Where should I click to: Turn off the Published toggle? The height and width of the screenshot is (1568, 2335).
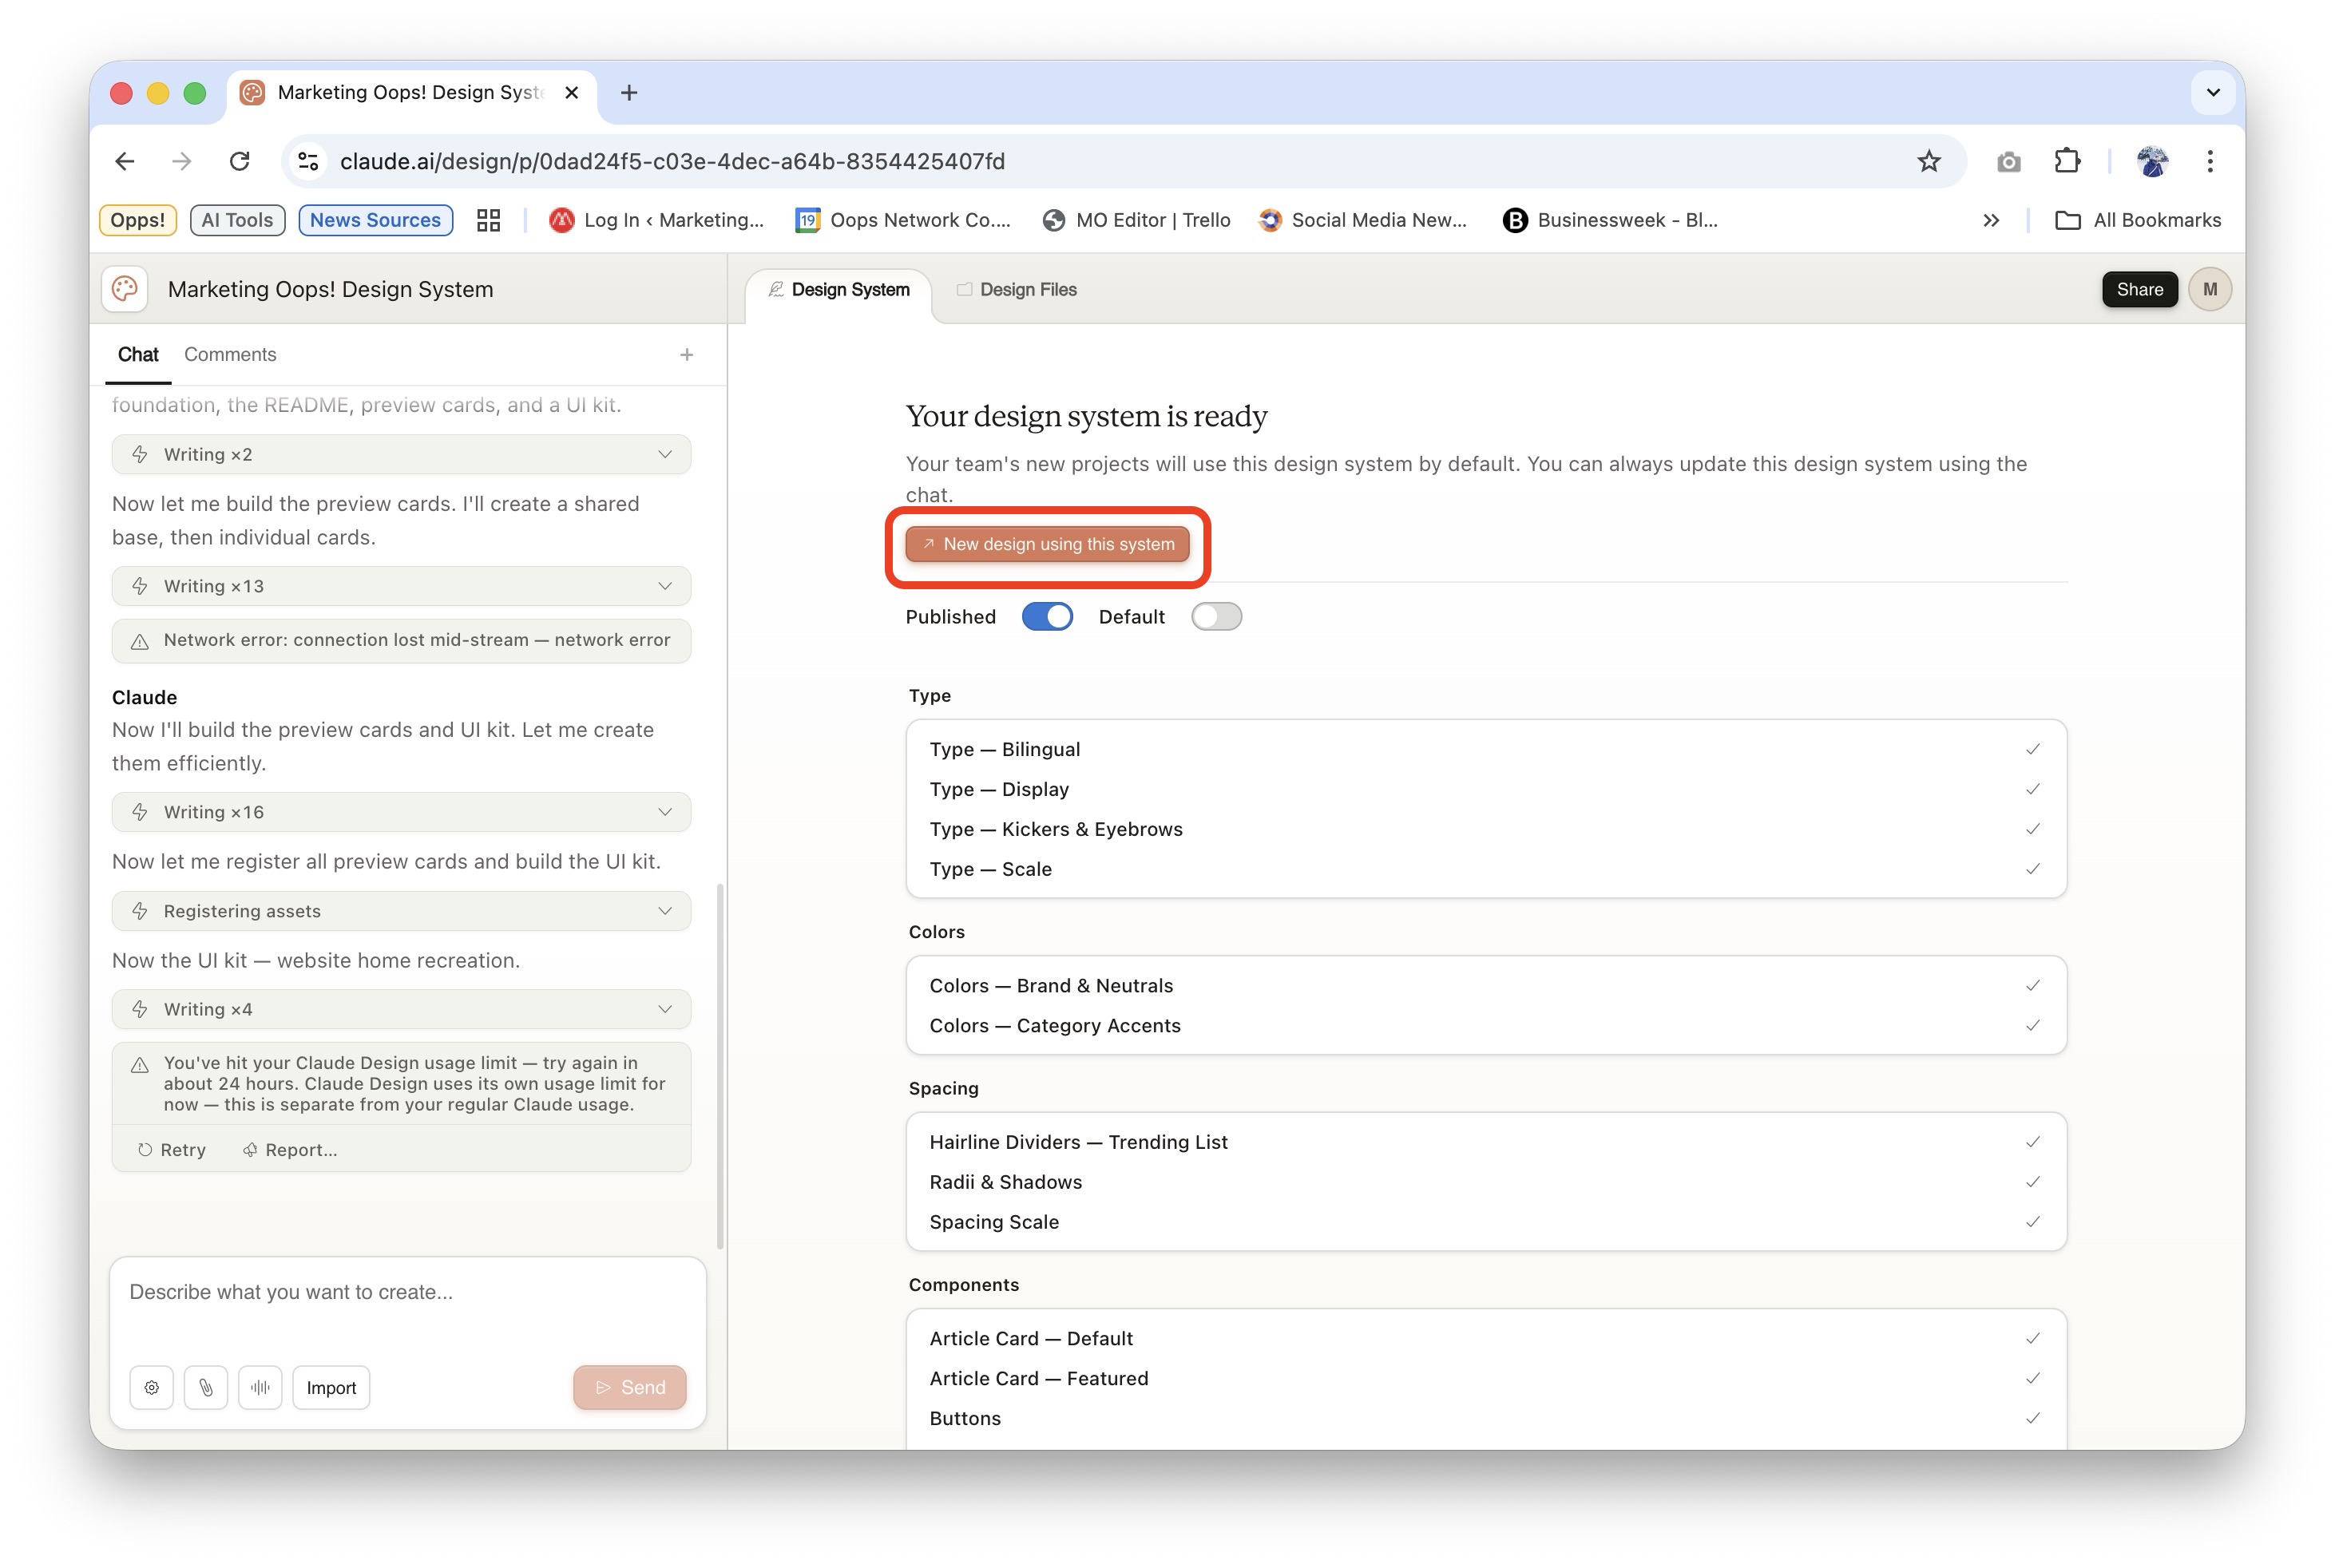coord(1046,617)
